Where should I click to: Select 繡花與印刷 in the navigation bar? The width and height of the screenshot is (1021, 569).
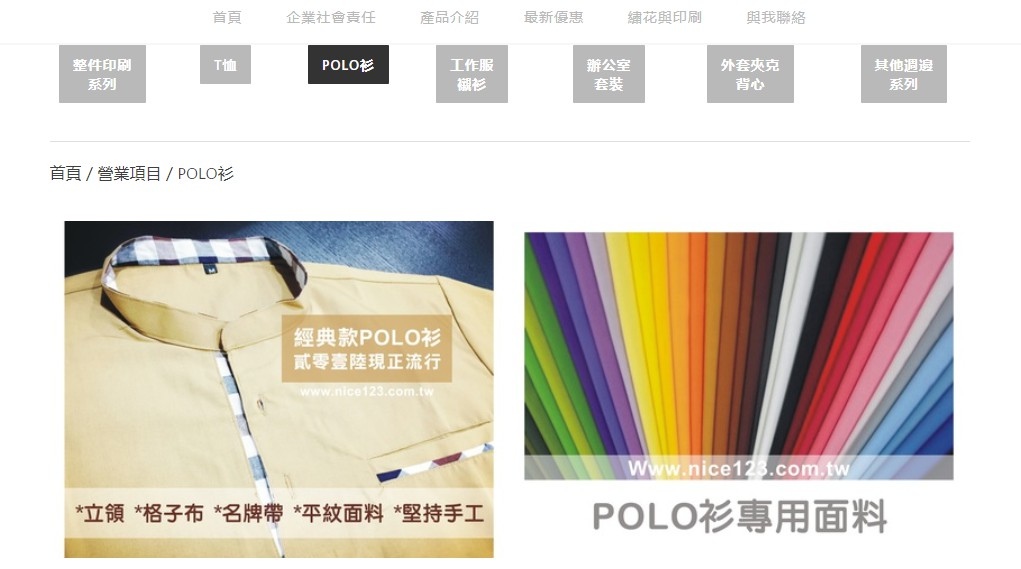point(664,18)
